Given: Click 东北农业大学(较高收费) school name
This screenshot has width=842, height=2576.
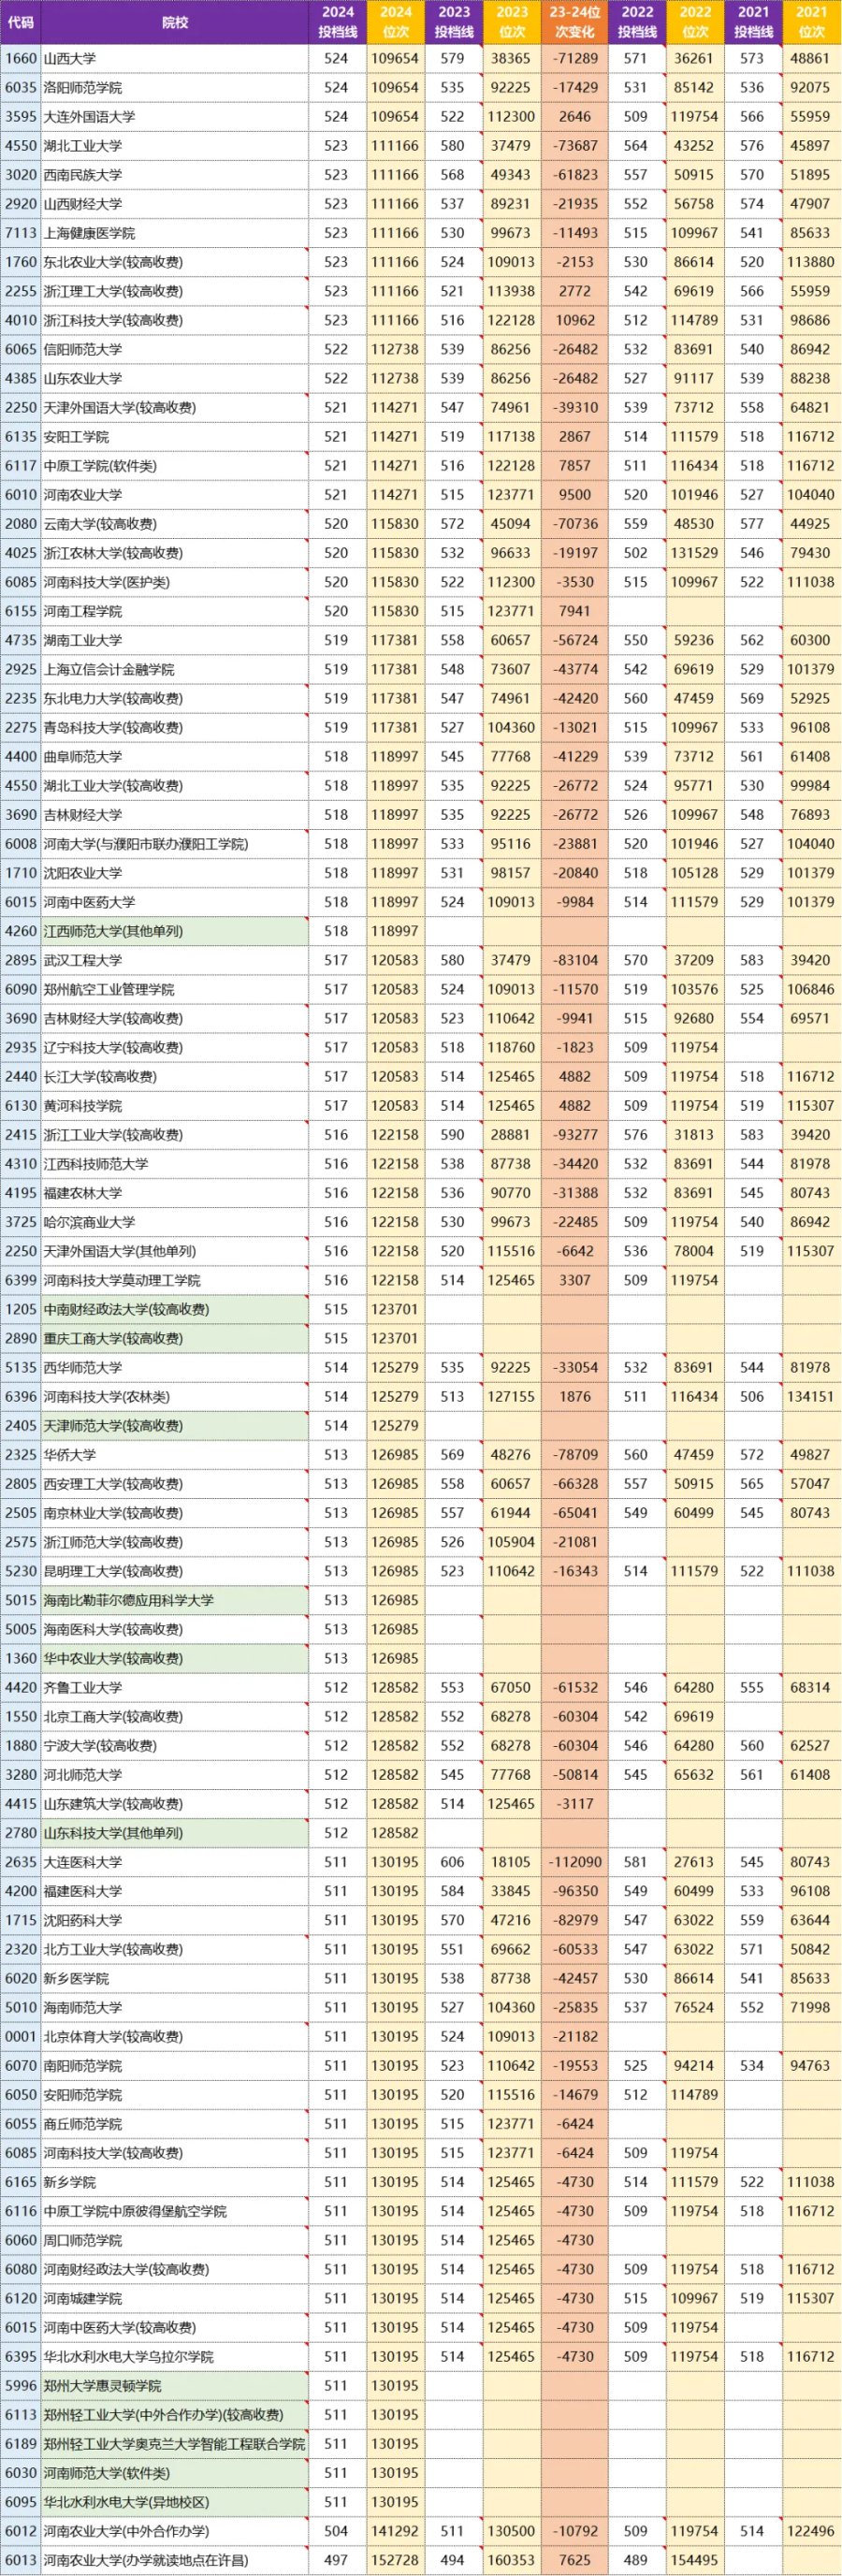Looking at the screenshot, I should click(x=174, y=262).
